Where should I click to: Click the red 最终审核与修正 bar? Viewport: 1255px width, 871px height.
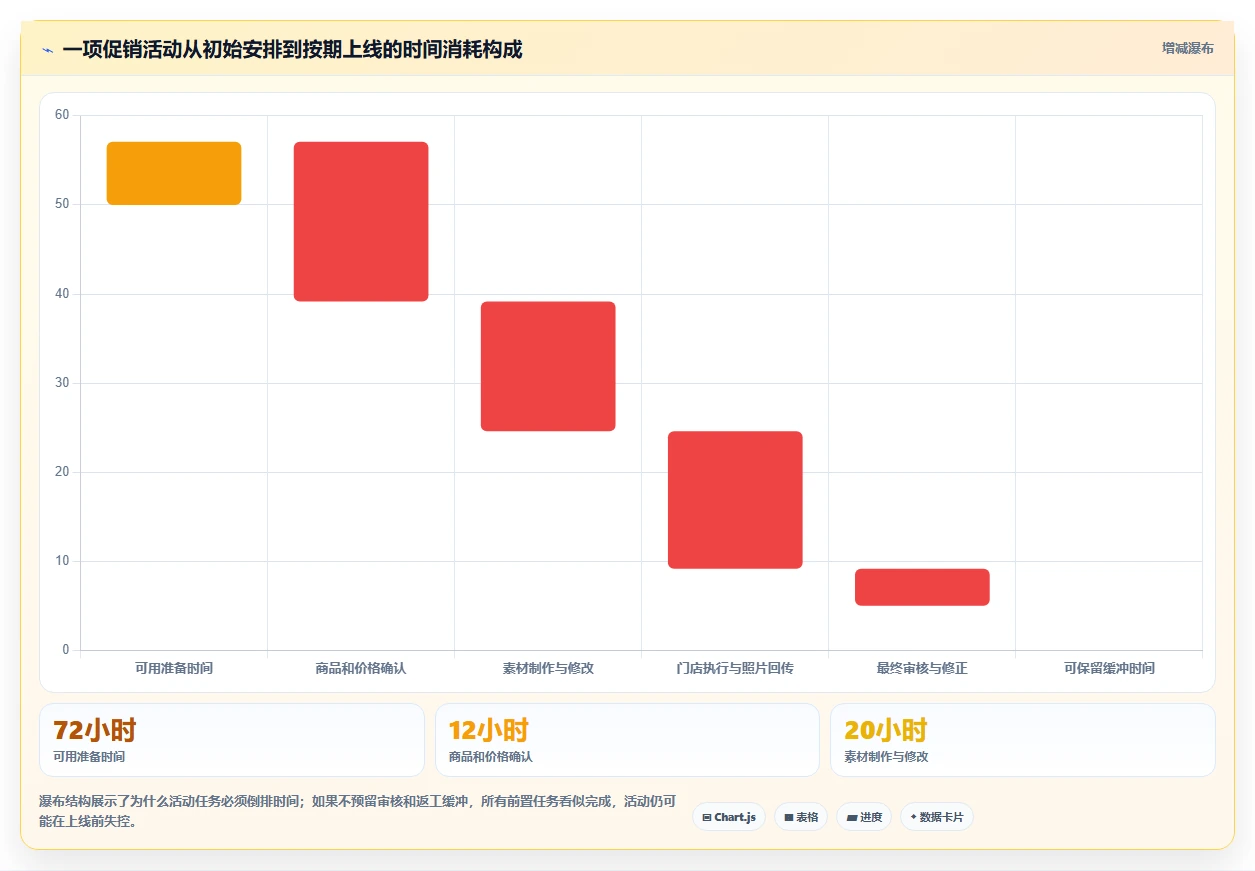tap(922, 587)
